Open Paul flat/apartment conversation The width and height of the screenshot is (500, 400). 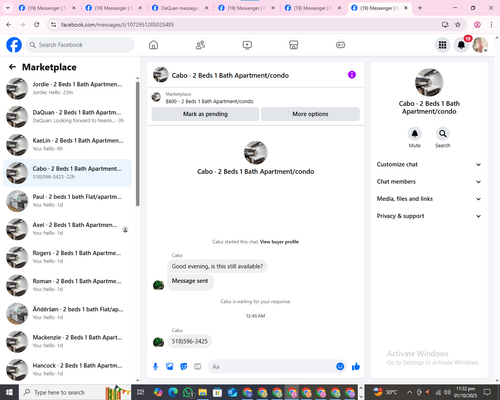coord(67,201)
